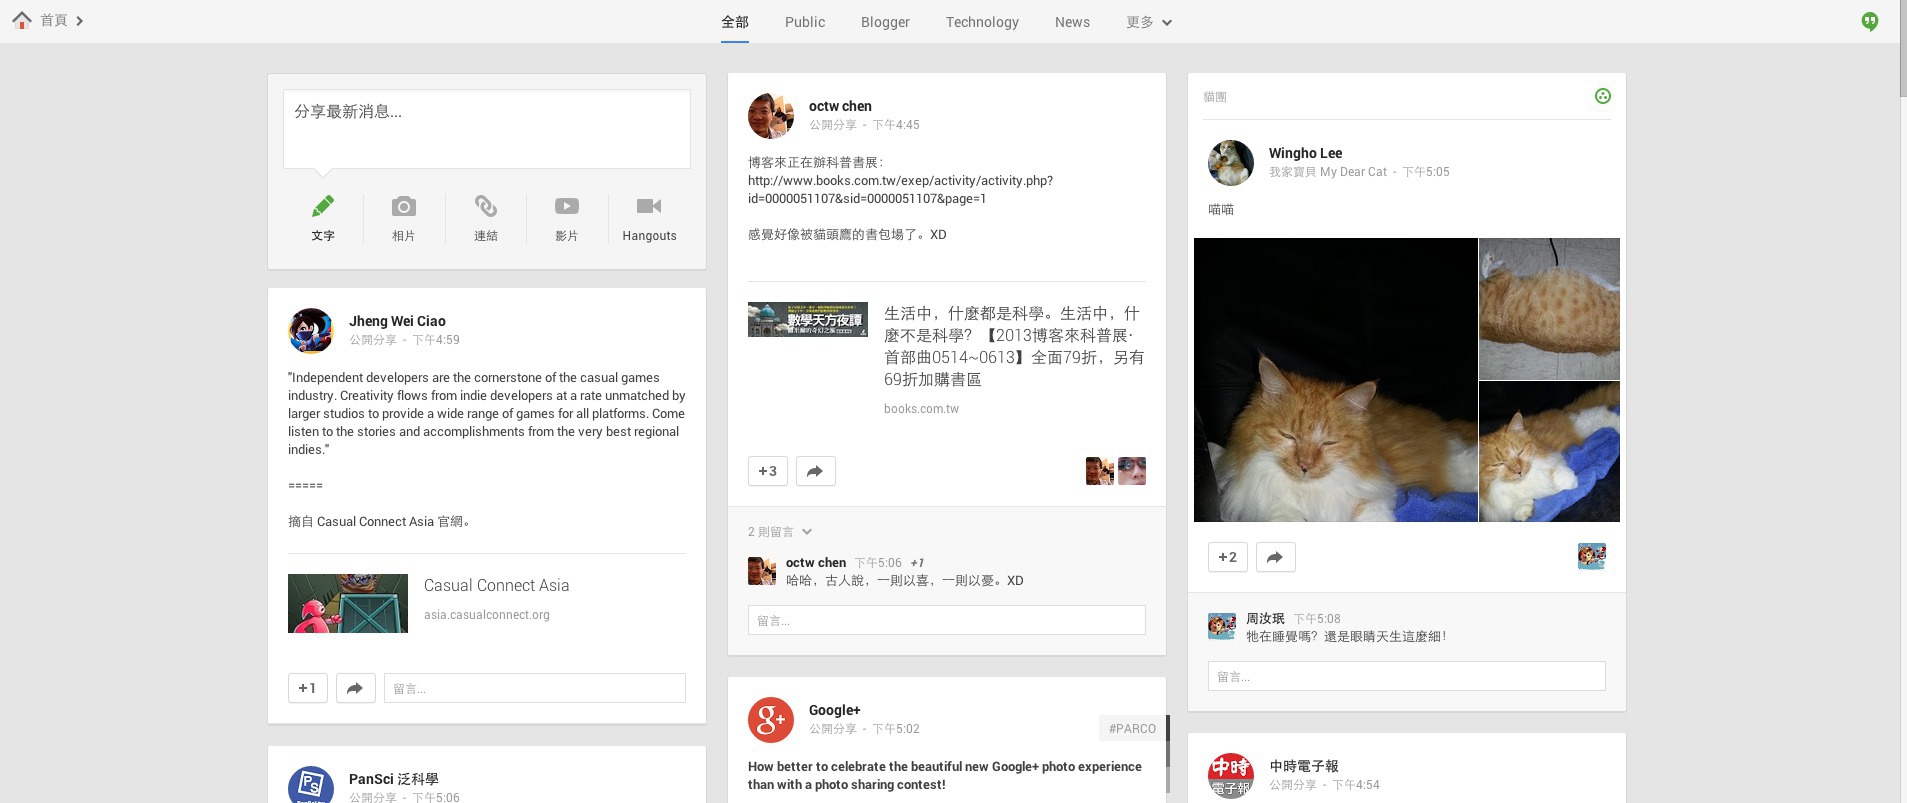Select the text post pencil icon
The height and width of the screenshot is (803, 1907).
[323, 206]
